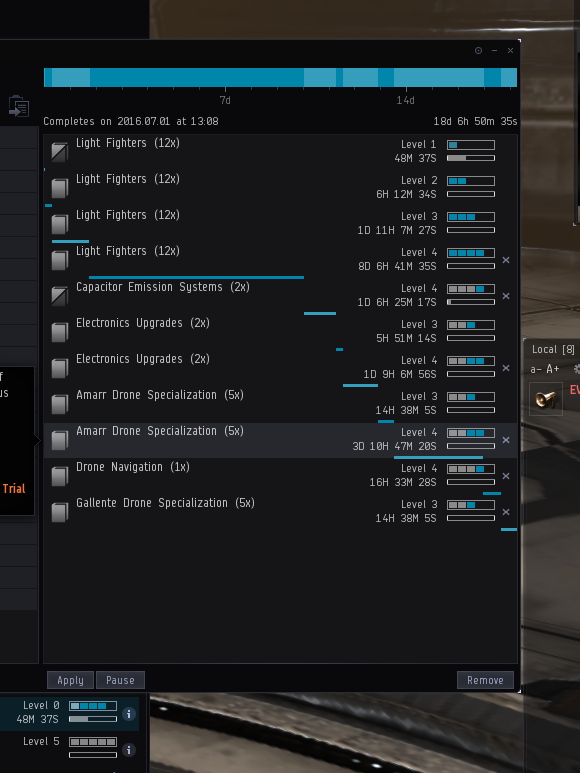
Task: Increase Local chat font size with A+
Action: pyautogui.click(x=552, y=369)
